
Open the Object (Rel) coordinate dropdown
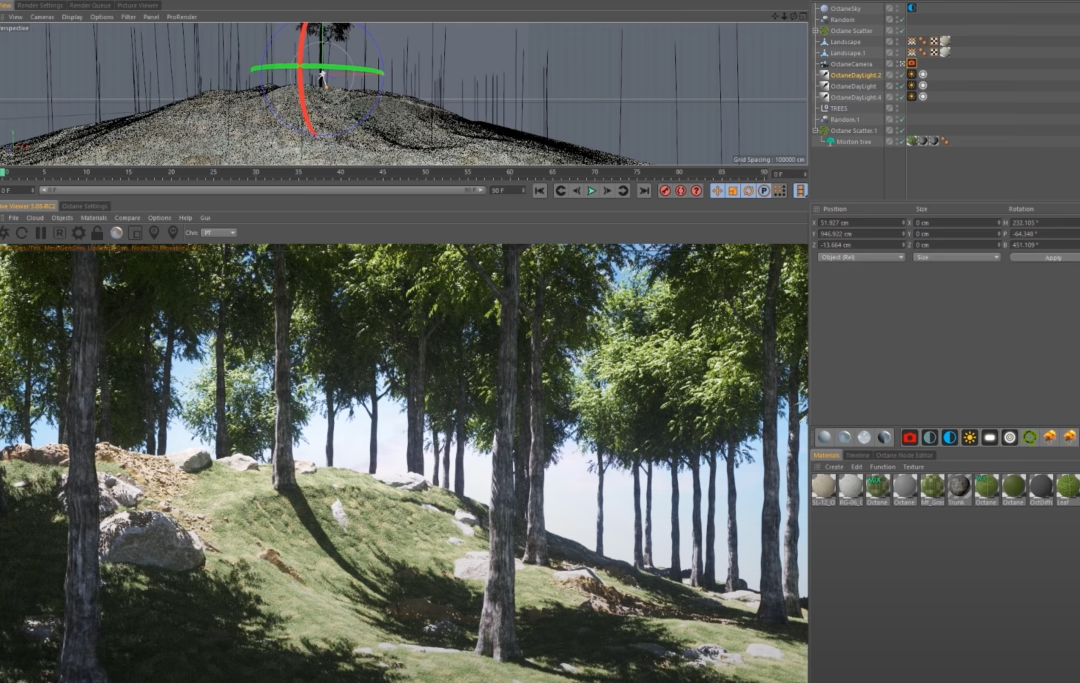click(x=861, y=257)
